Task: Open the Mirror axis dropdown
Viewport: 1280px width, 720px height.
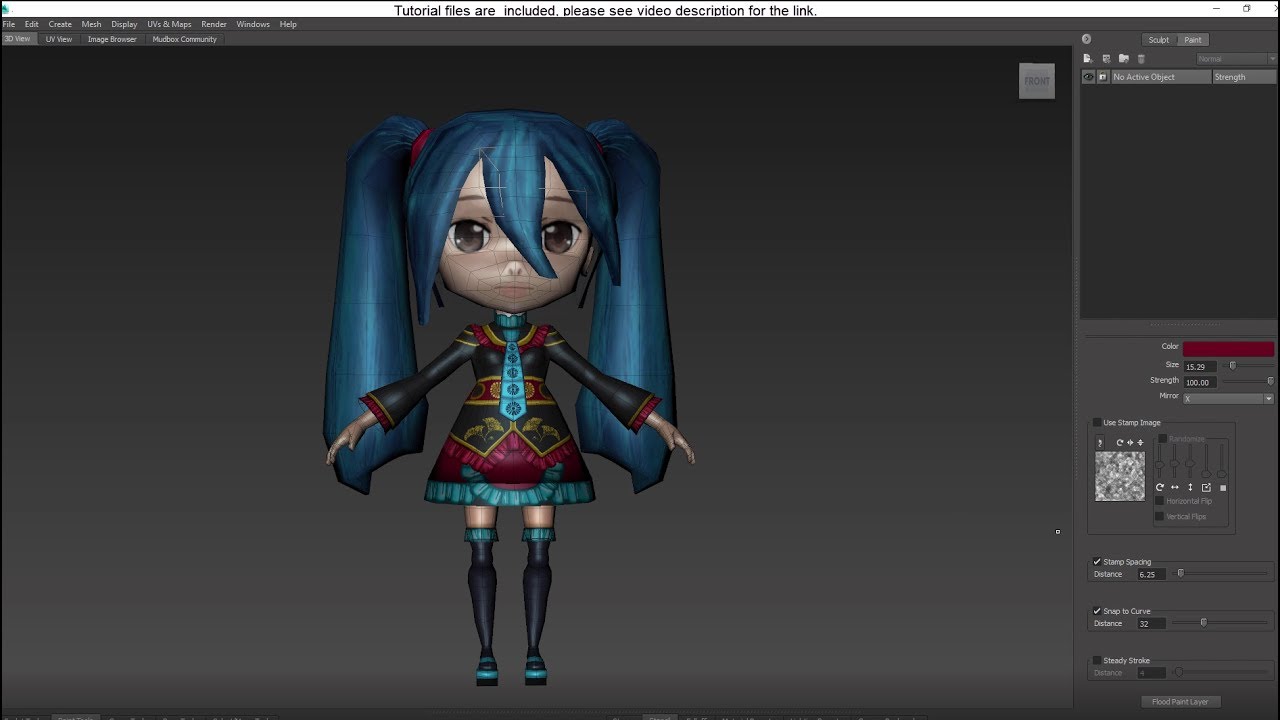Action: (x=1268, y=397)
